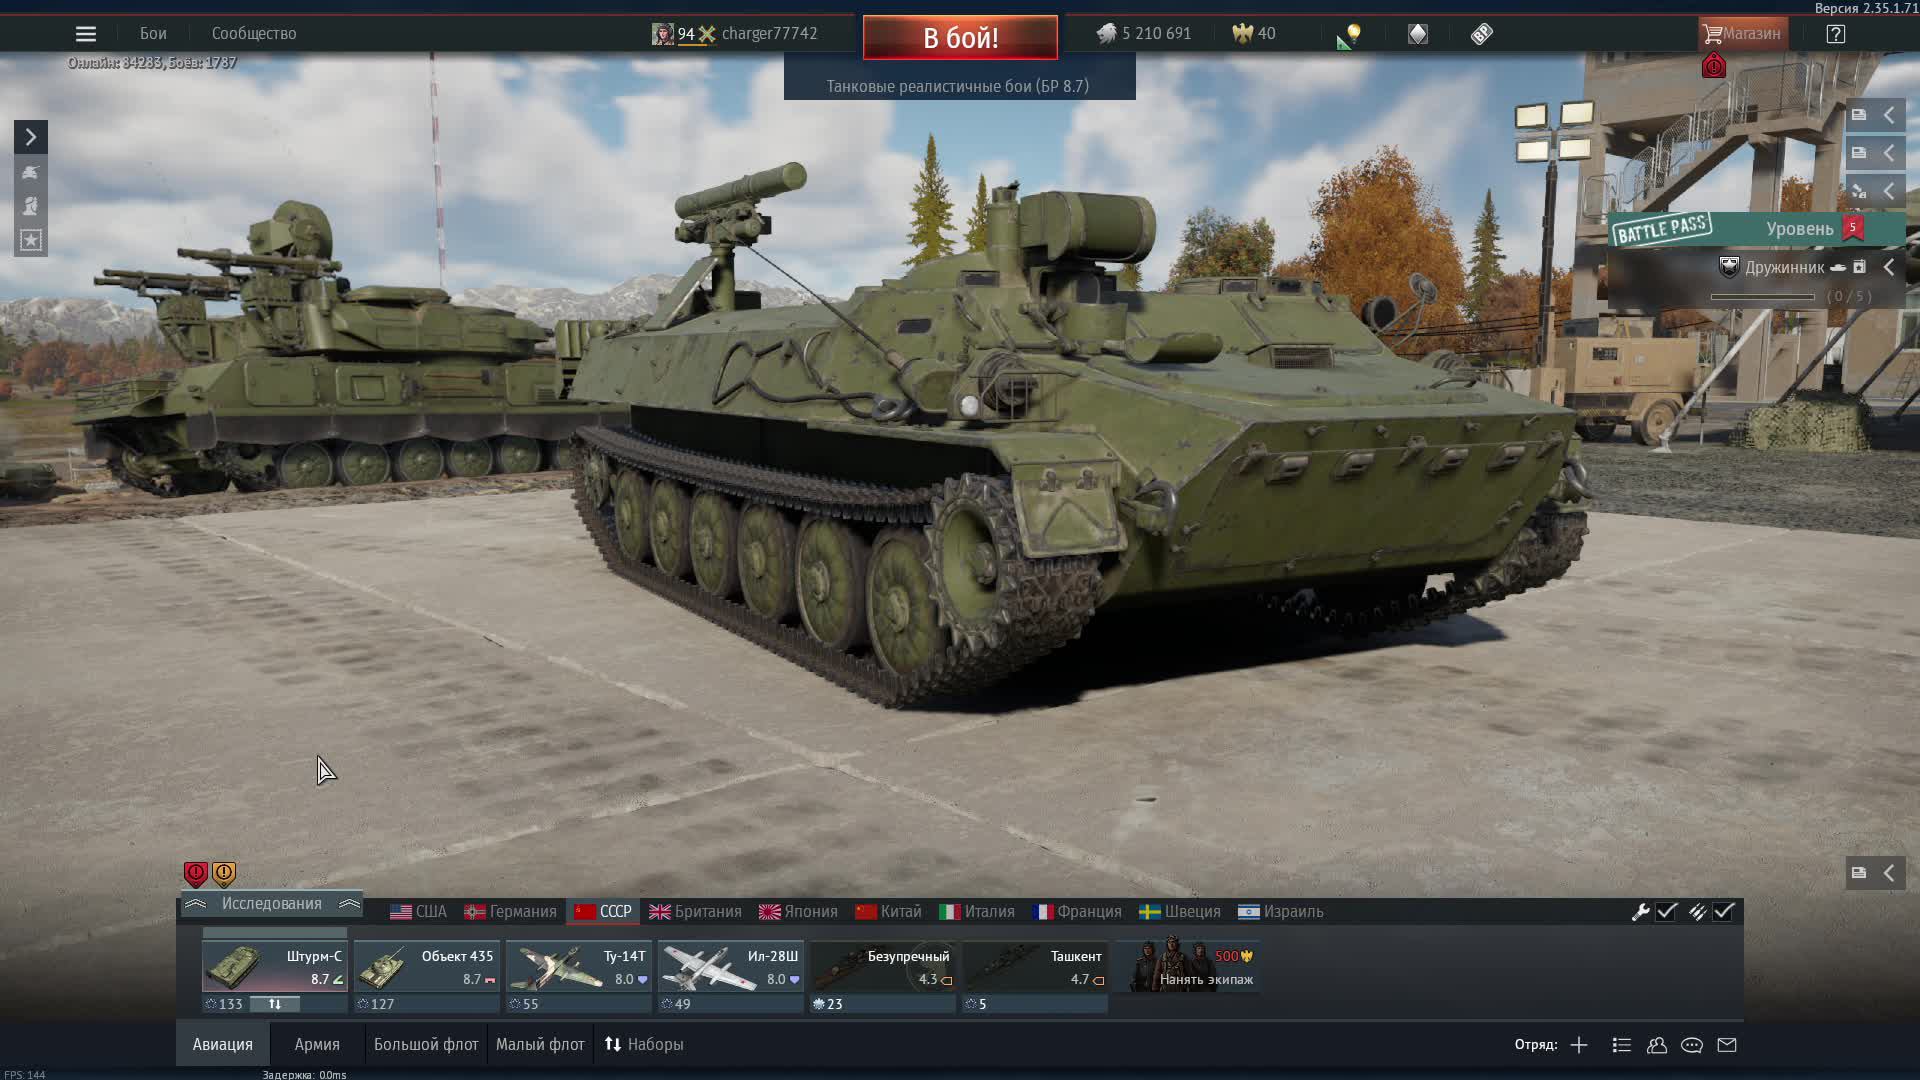Switch to the Германия nation tab
Image resolution: width=1920 pixels, height=1080 pixels.
tap(511, 911)
